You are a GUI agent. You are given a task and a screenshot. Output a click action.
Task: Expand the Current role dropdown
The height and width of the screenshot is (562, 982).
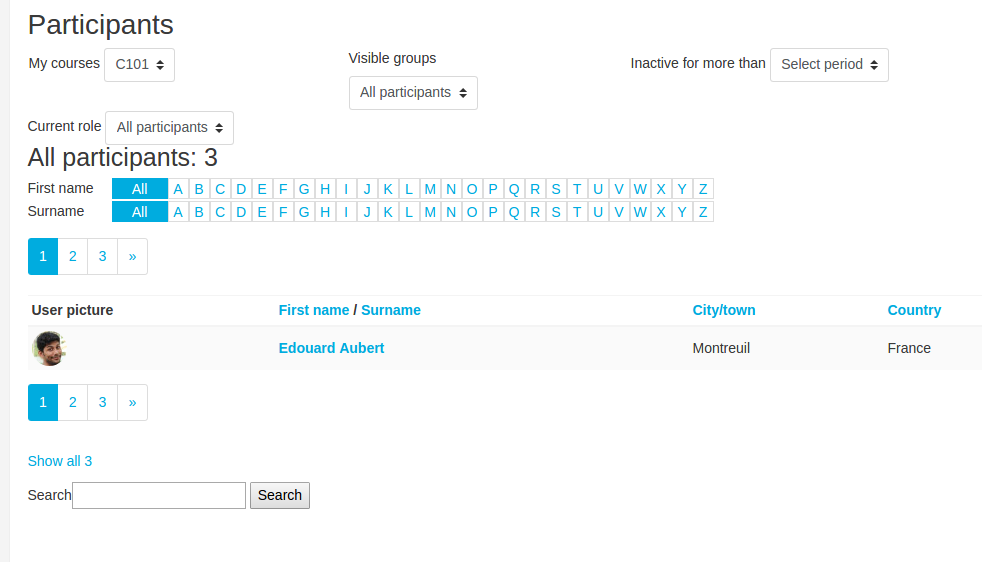(x=170, y=128)
